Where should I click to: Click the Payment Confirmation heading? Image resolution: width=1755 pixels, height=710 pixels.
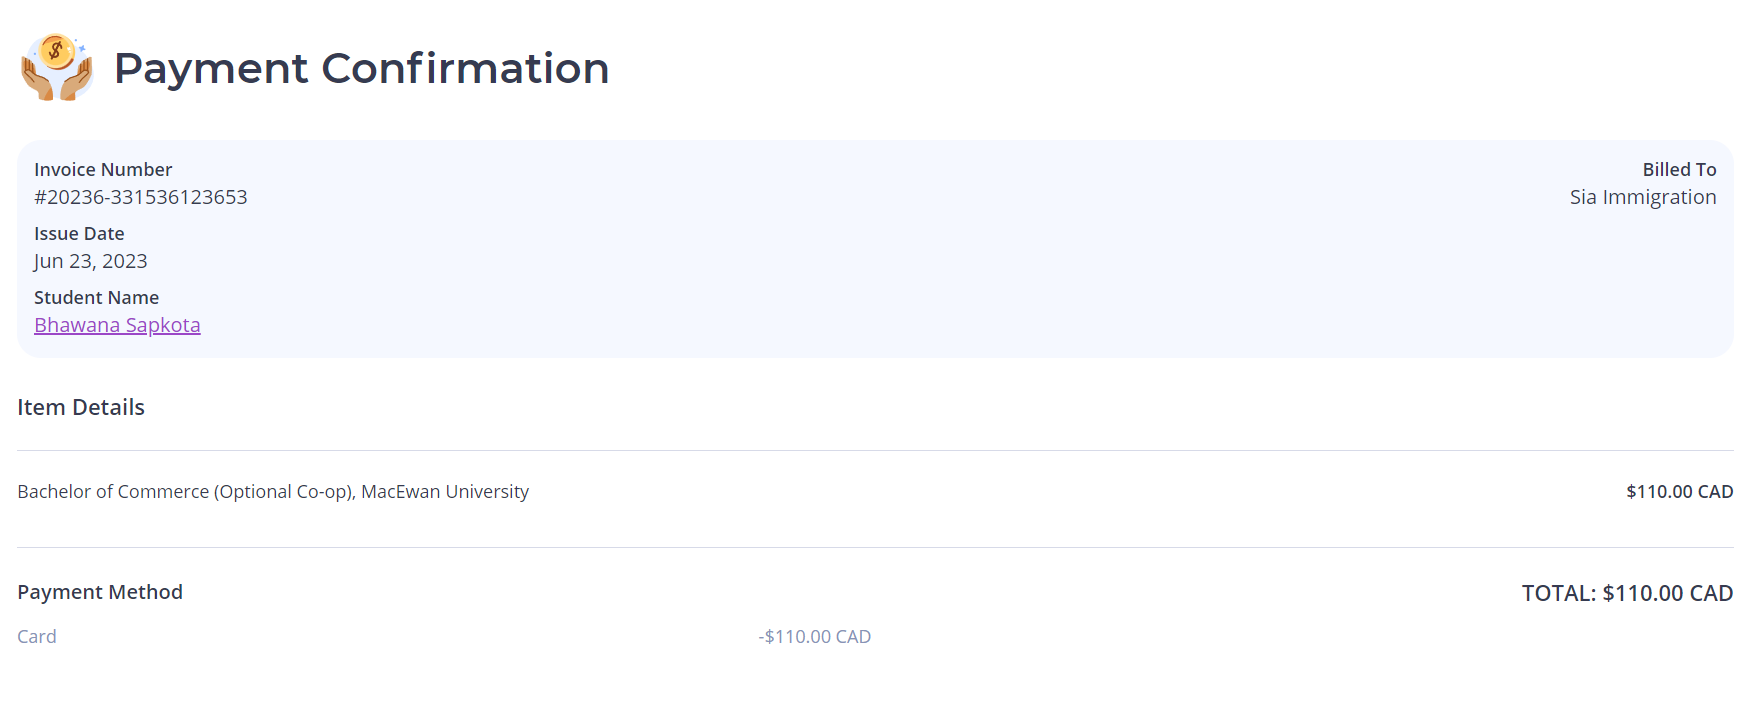(x=361, y=68)
